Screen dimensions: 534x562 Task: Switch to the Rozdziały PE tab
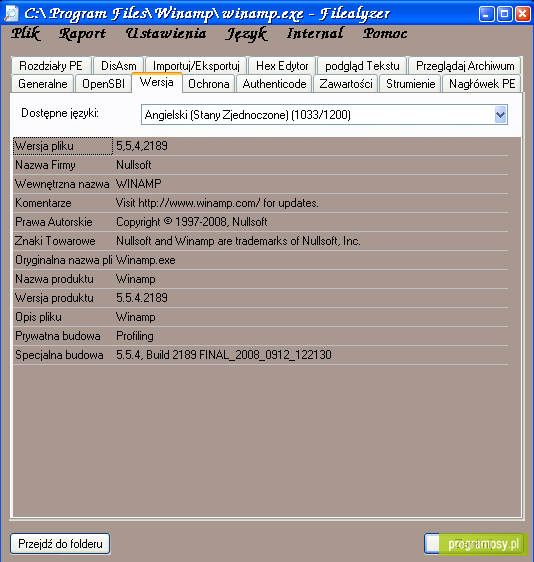pos(51,66)
